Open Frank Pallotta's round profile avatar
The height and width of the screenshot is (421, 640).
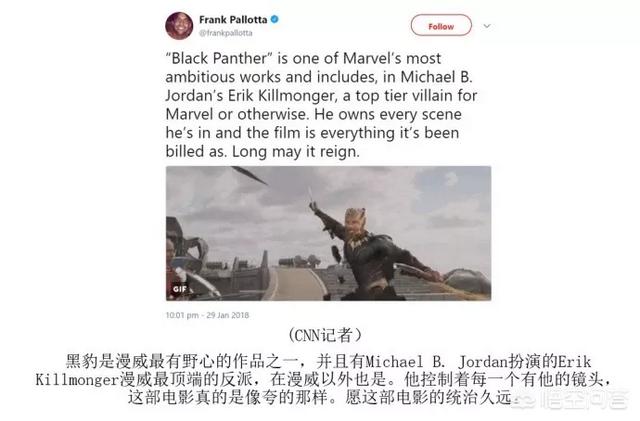pos(179,26)
